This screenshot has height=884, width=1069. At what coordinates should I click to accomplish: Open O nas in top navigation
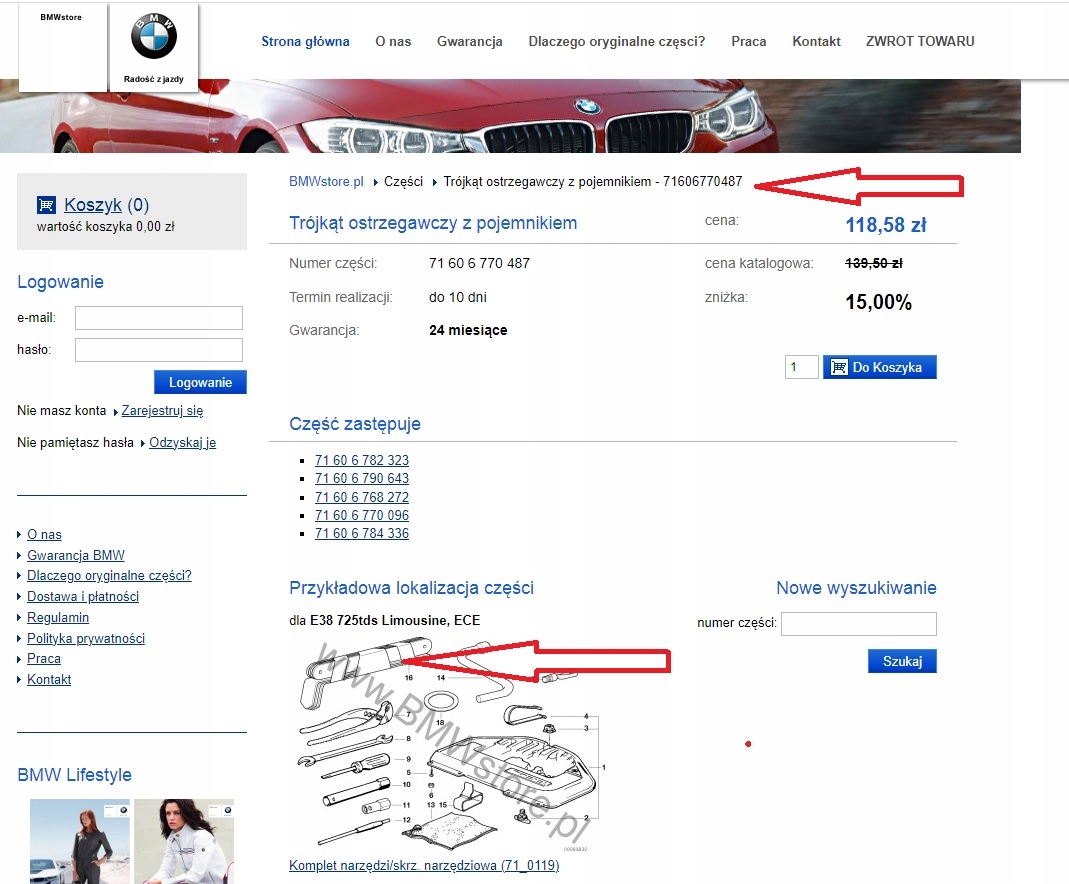(x=393, y=42)
